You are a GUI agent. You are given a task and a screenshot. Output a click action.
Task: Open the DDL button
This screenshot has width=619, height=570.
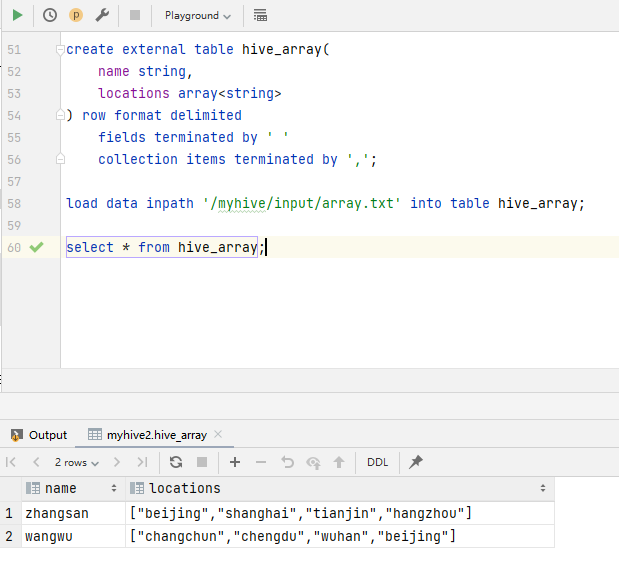point(377,462)
